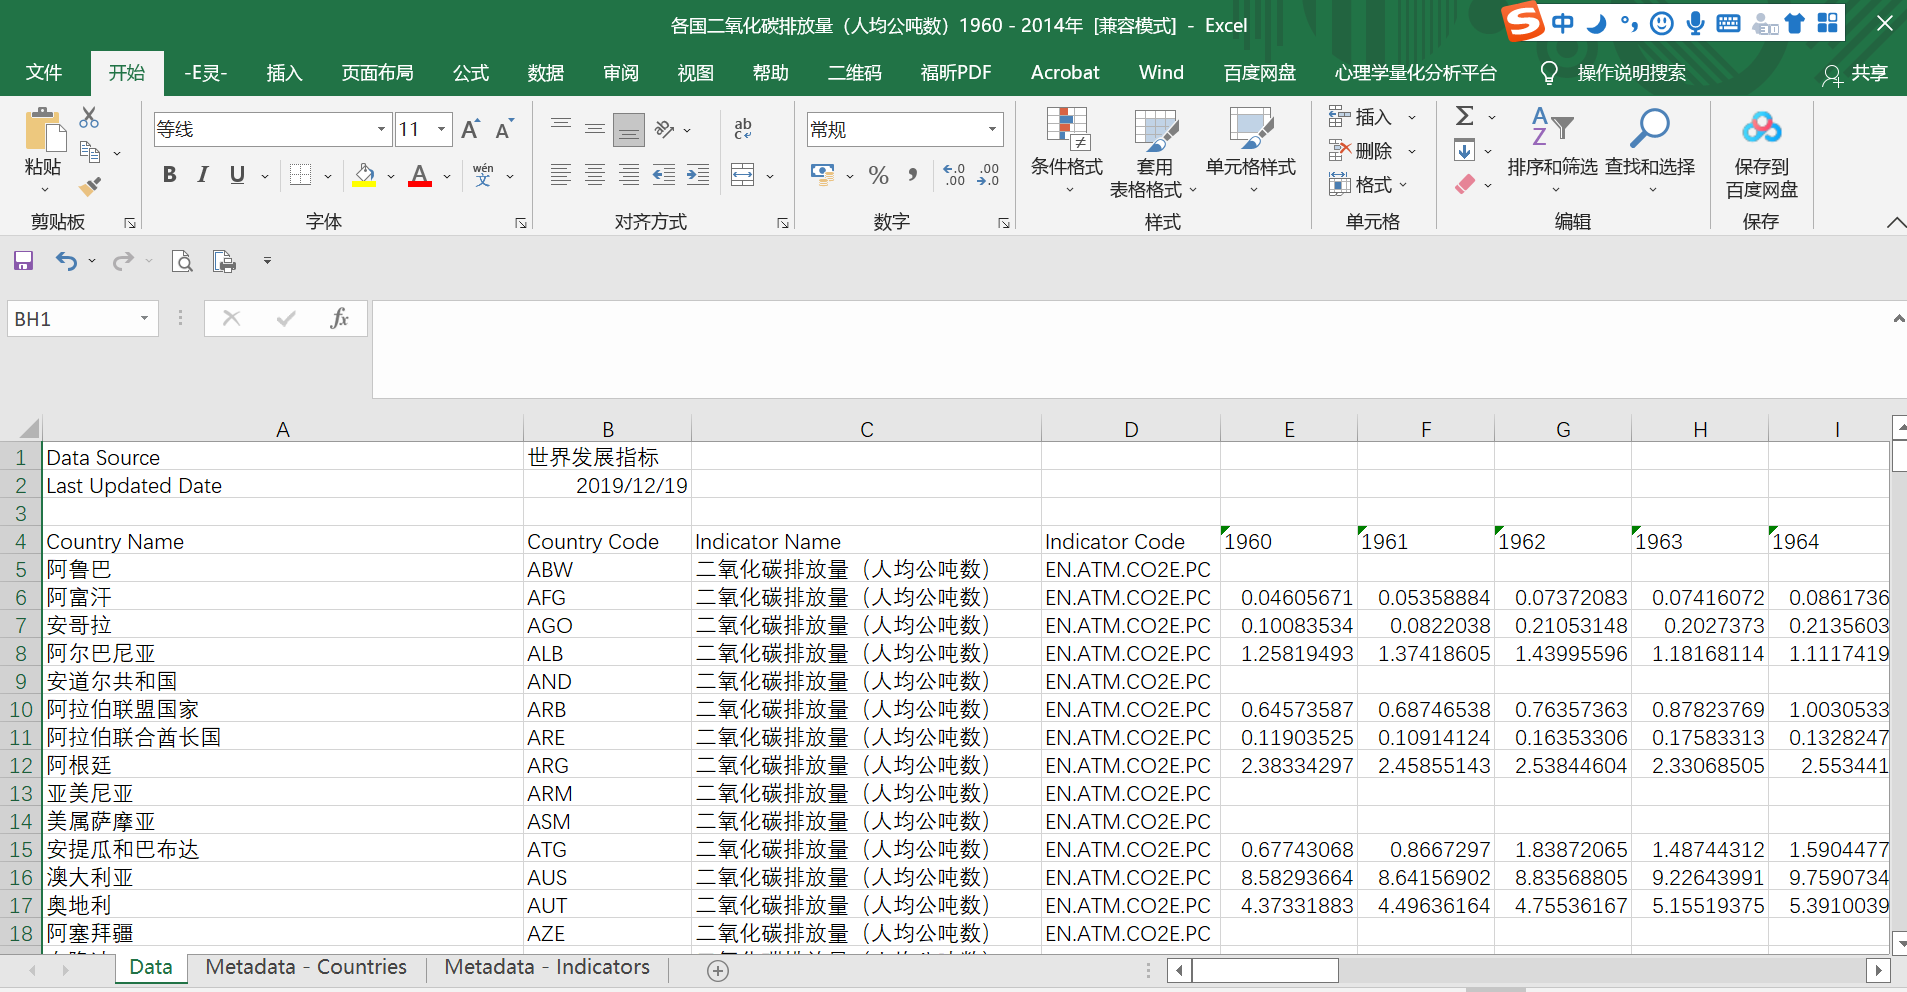
Task: Toggle Bold formatting
Action: click(x=169, y=175)
